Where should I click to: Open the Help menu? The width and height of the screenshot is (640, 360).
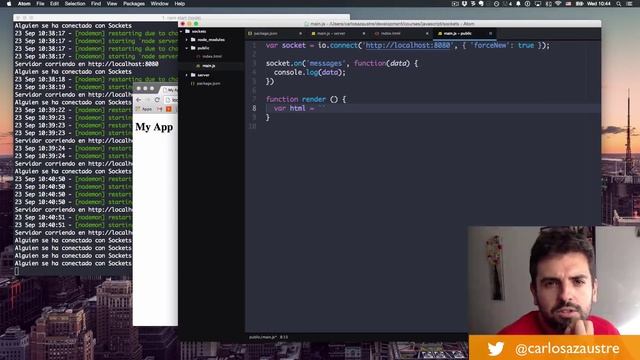(180, 4)
